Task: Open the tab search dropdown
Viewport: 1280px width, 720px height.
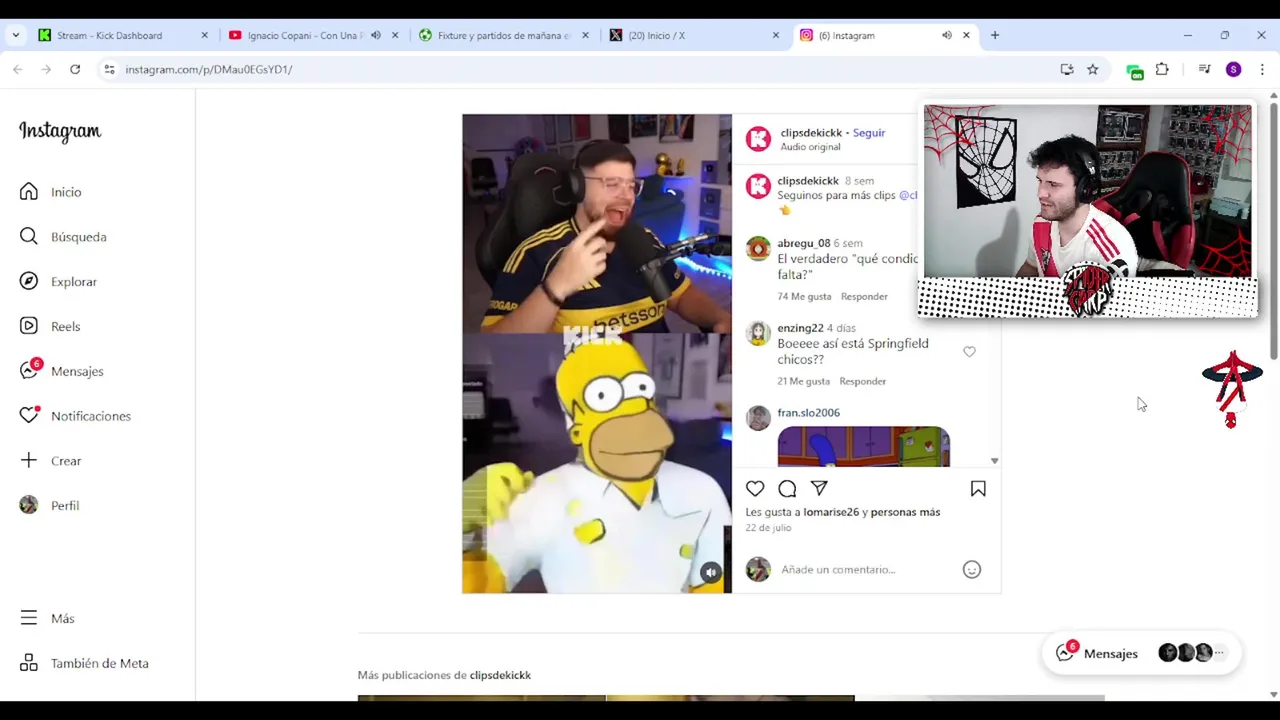Action: [x=15, y=35]
